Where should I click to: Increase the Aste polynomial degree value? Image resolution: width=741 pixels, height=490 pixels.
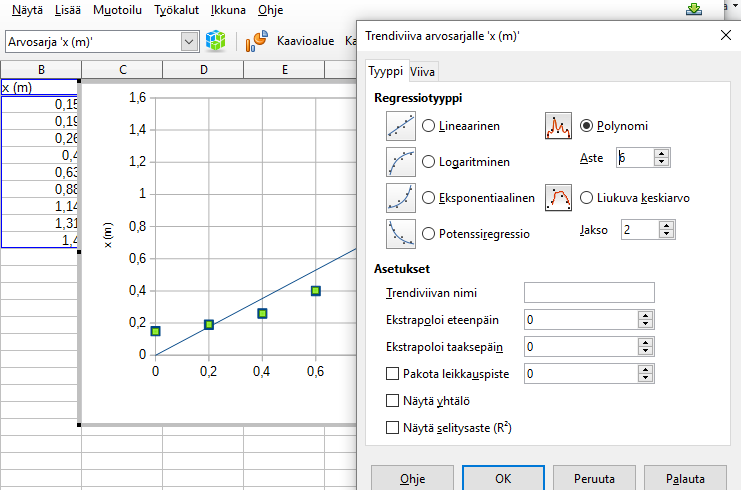[x=662, y=153]
